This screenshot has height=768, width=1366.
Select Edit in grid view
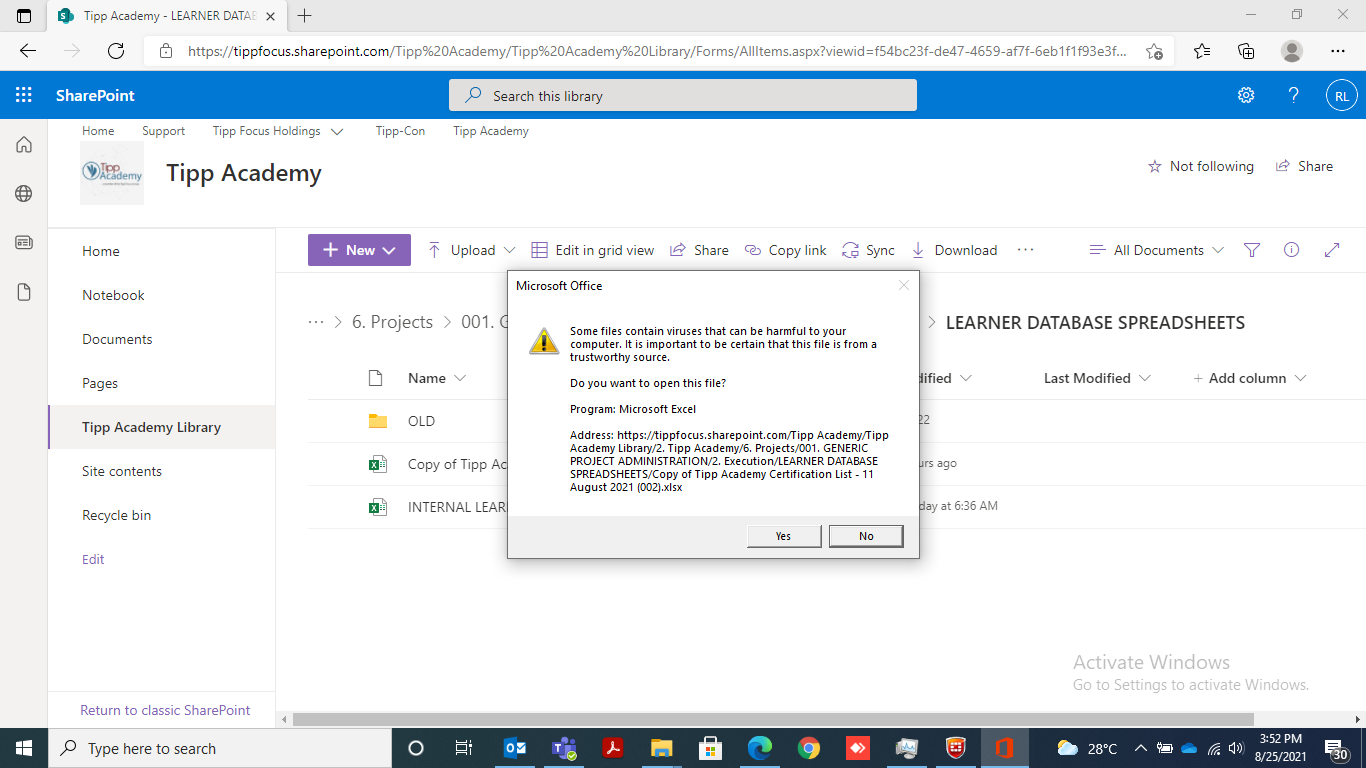click(592, 250)
